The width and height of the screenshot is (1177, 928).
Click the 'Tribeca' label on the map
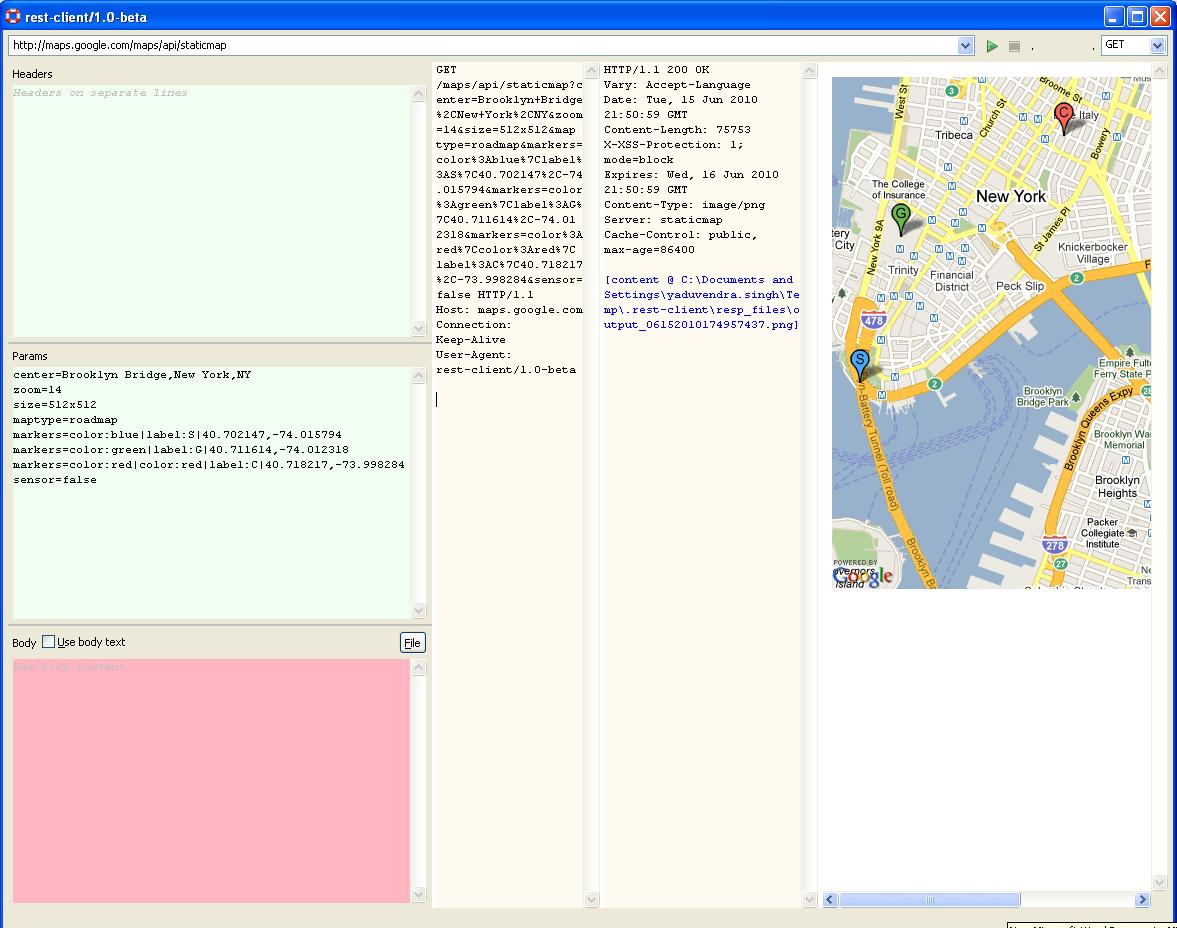coord(953,134)
